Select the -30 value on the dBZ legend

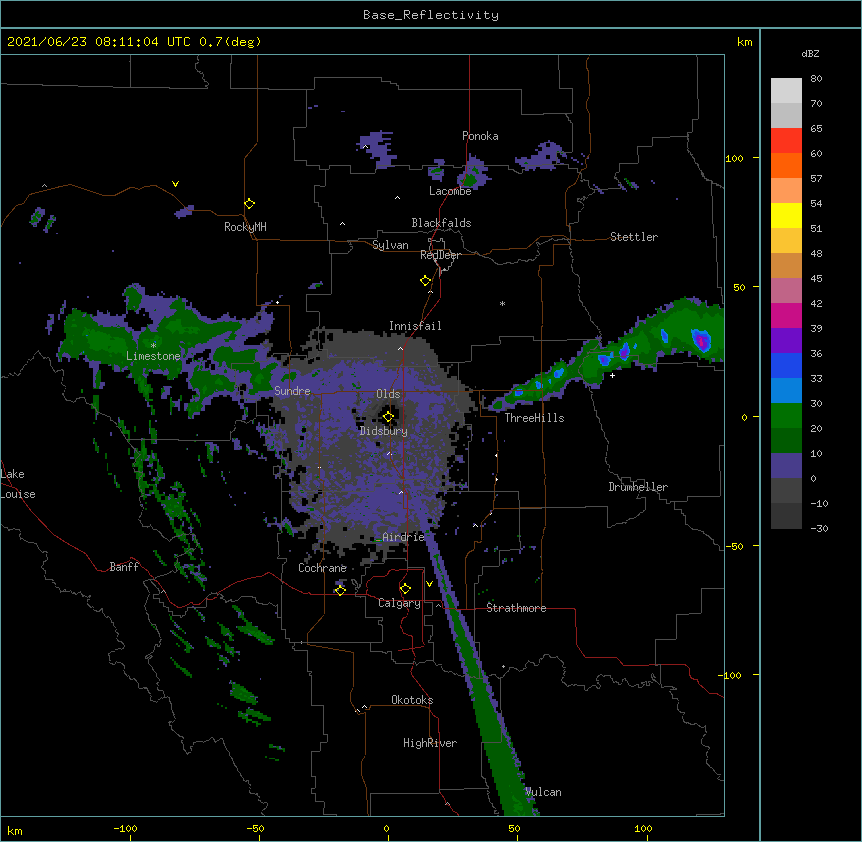[819, 528]
